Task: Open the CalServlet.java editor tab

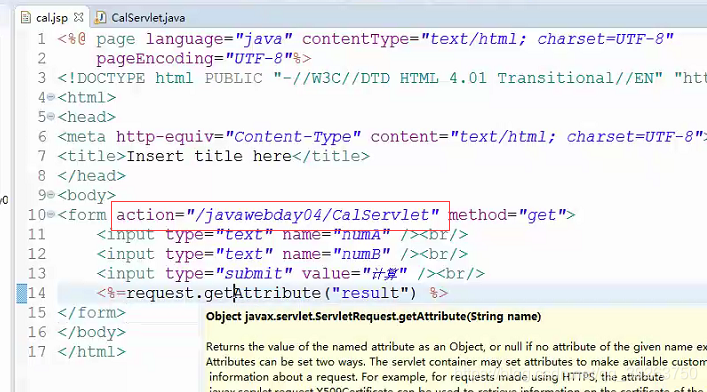Action: pos(148,18)
